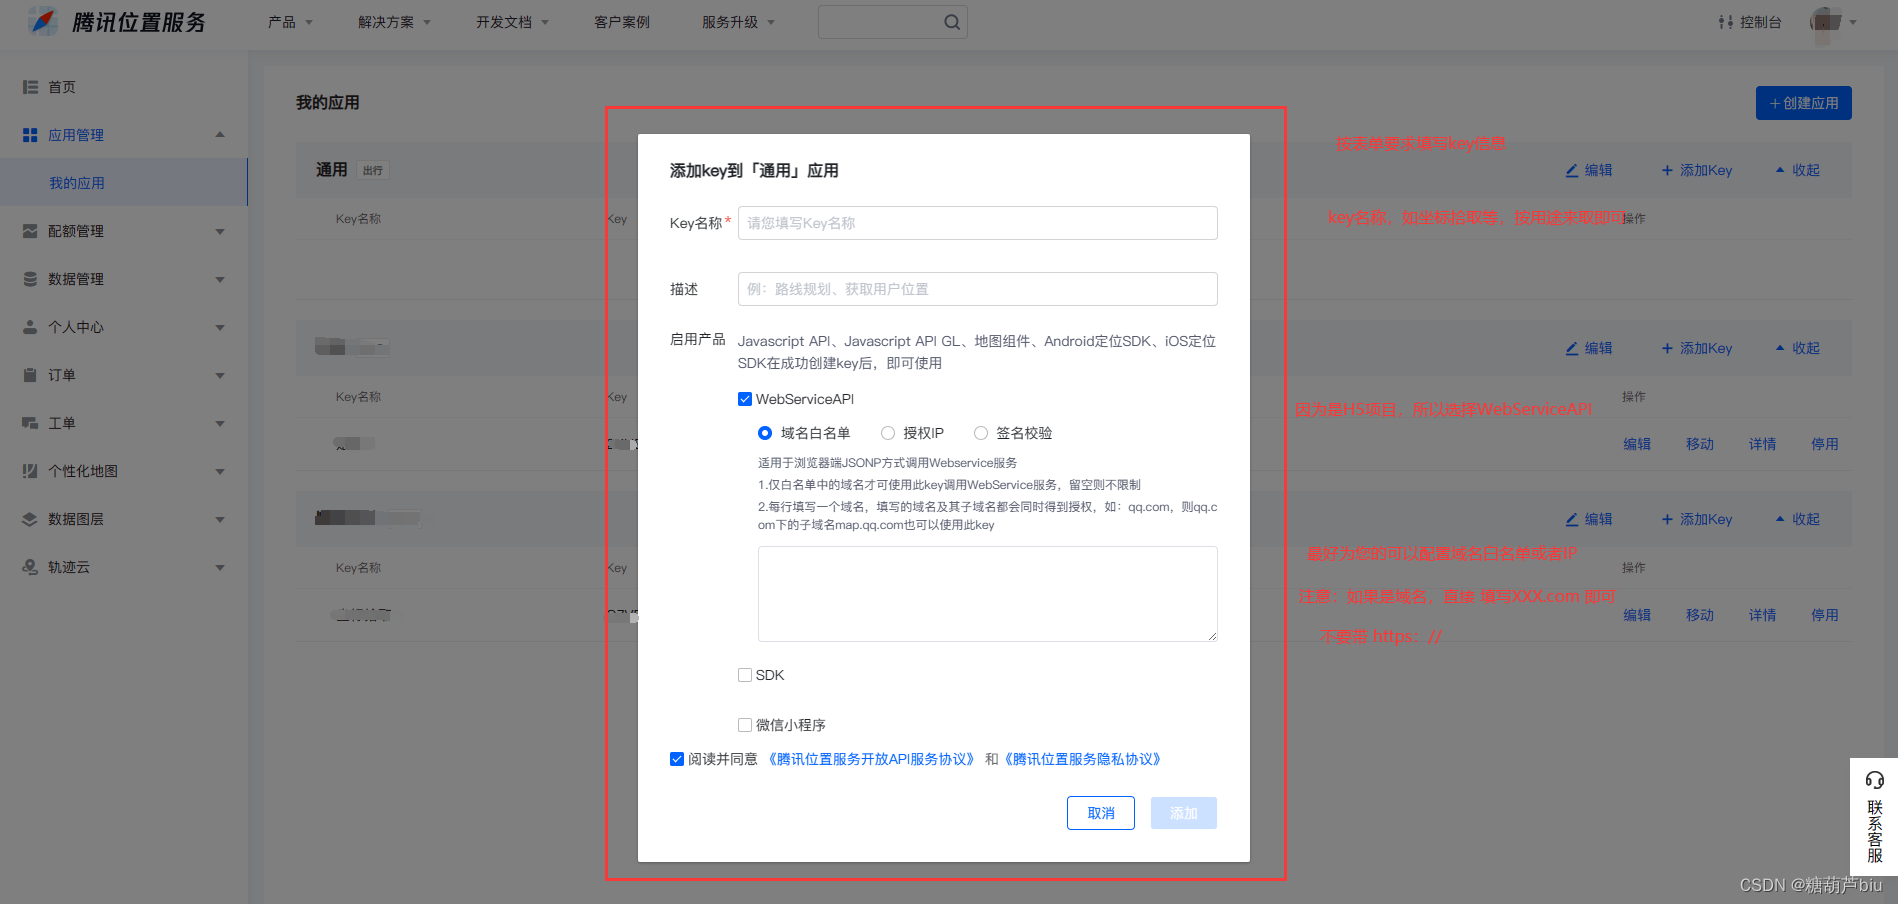Click the 数据管理 database icon
The image size is (1898, 904).
(30, 279)
